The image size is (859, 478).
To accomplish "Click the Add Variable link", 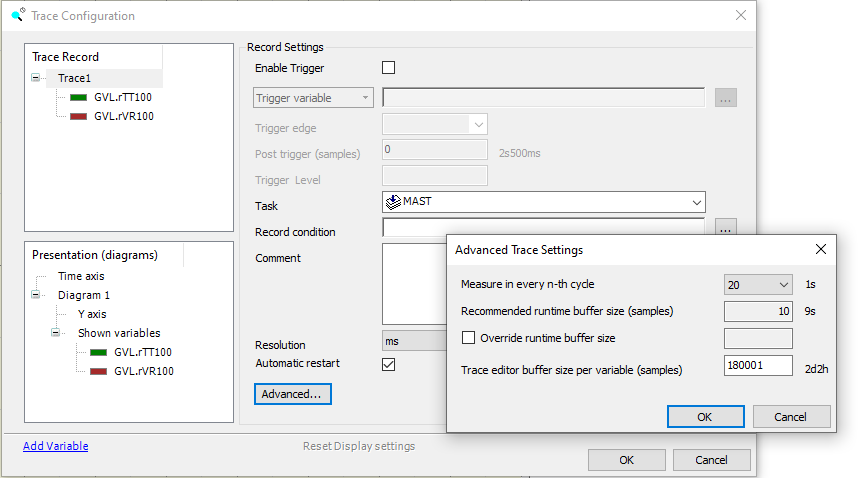I will click(56, 446).
